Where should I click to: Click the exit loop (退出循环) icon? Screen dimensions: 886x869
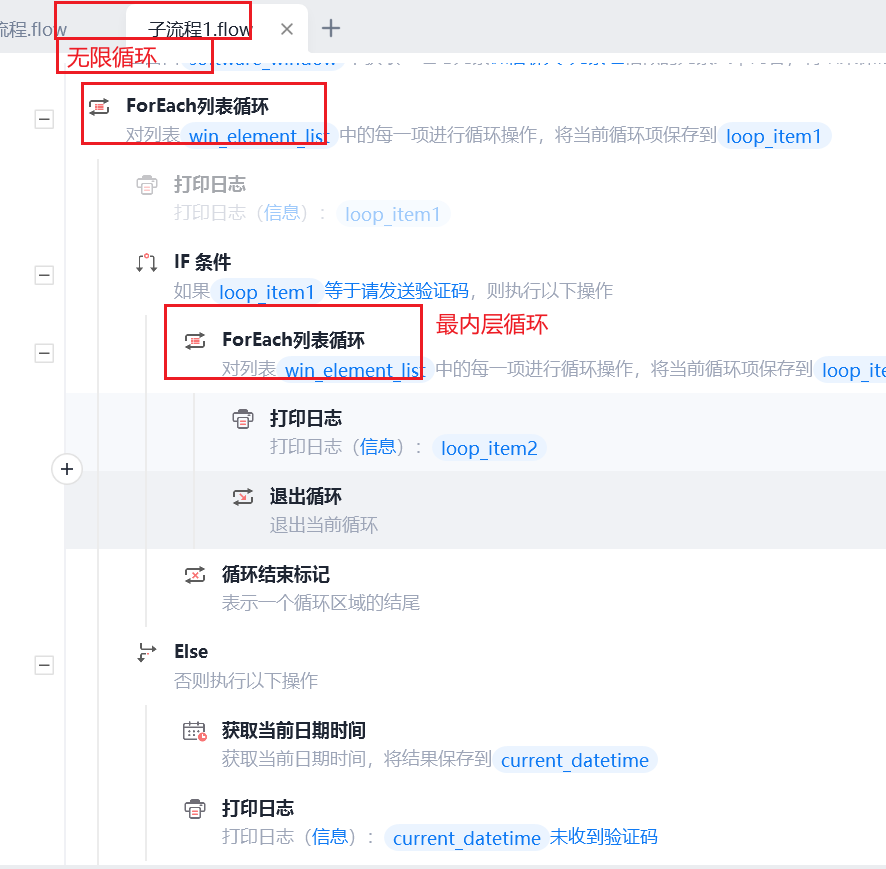click(243, 497)
